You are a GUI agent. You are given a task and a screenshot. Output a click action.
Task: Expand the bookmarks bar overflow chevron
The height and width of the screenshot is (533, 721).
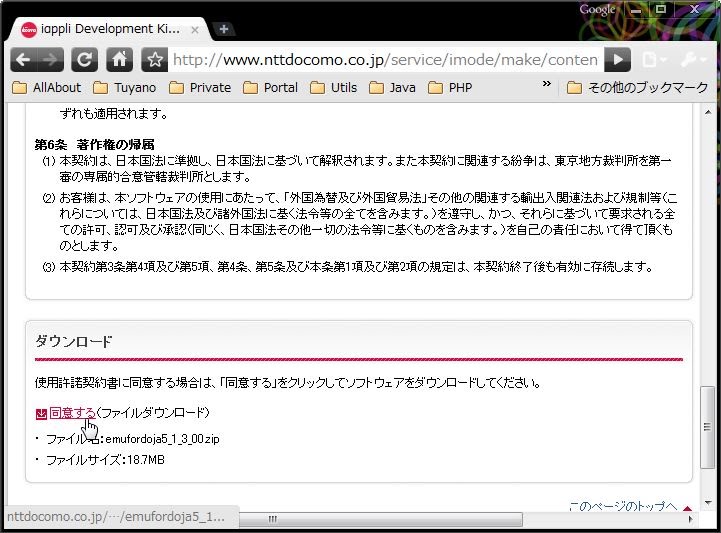(547, 86)
